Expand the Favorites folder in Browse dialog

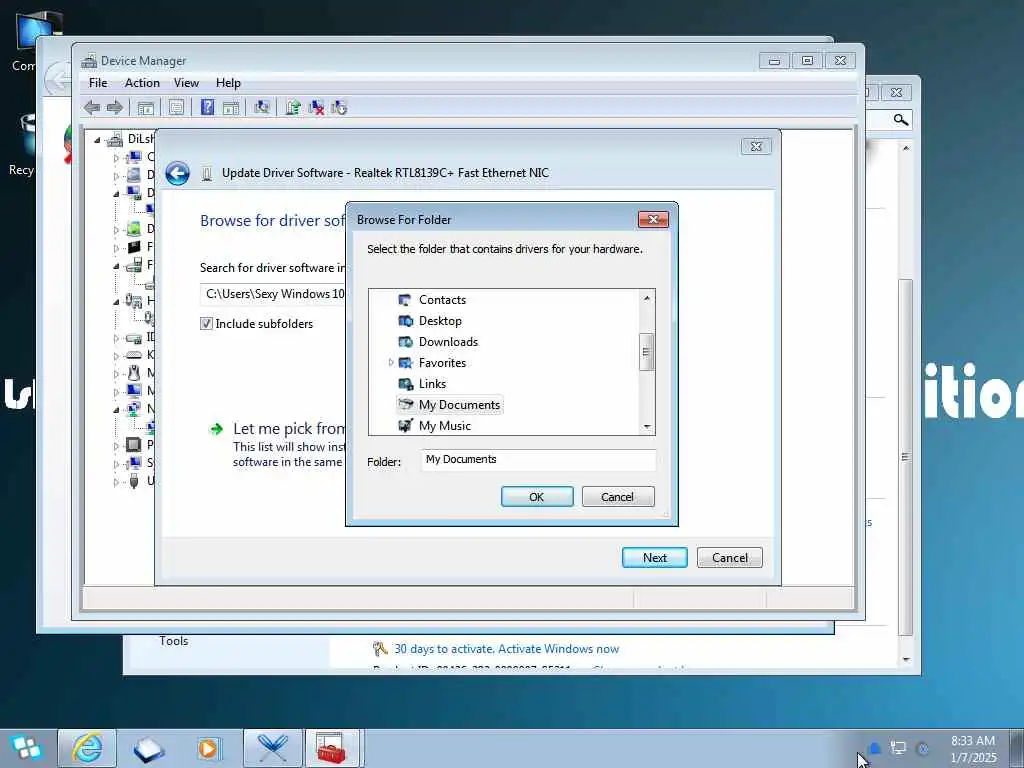point(391,362)
